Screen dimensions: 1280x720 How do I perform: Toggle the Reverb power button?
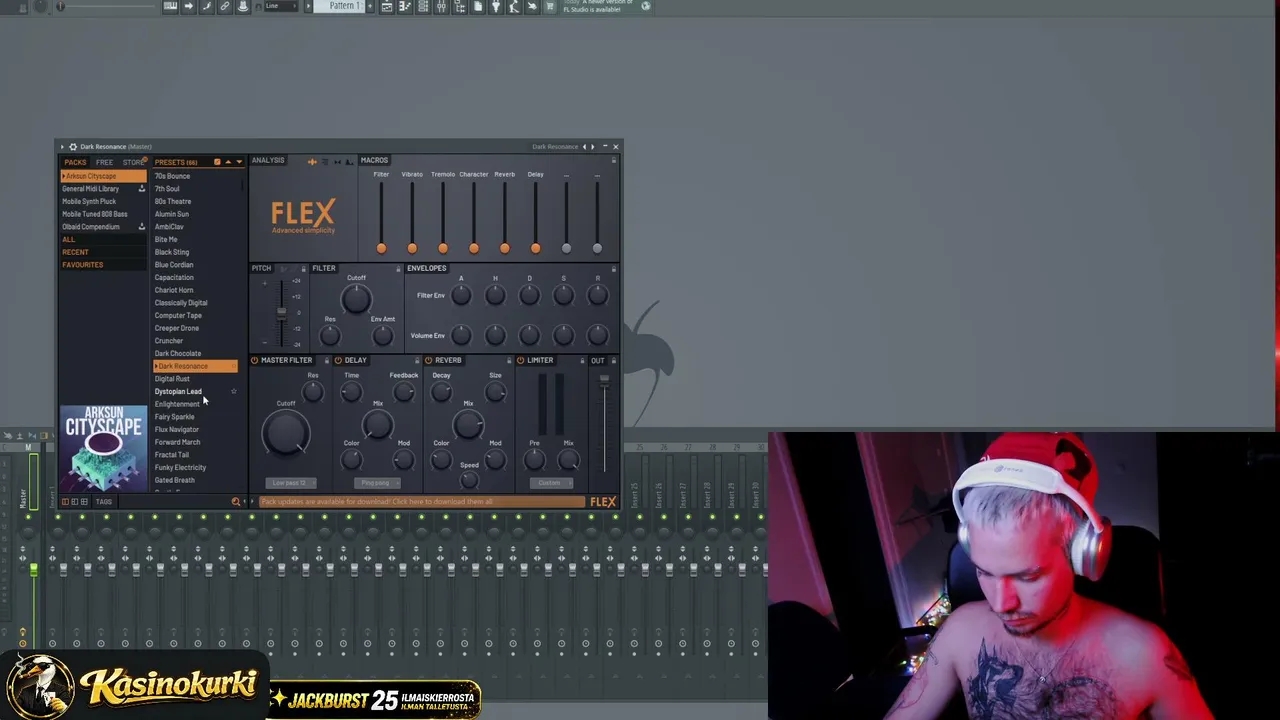pyautogui.click(x=428, y=361)
